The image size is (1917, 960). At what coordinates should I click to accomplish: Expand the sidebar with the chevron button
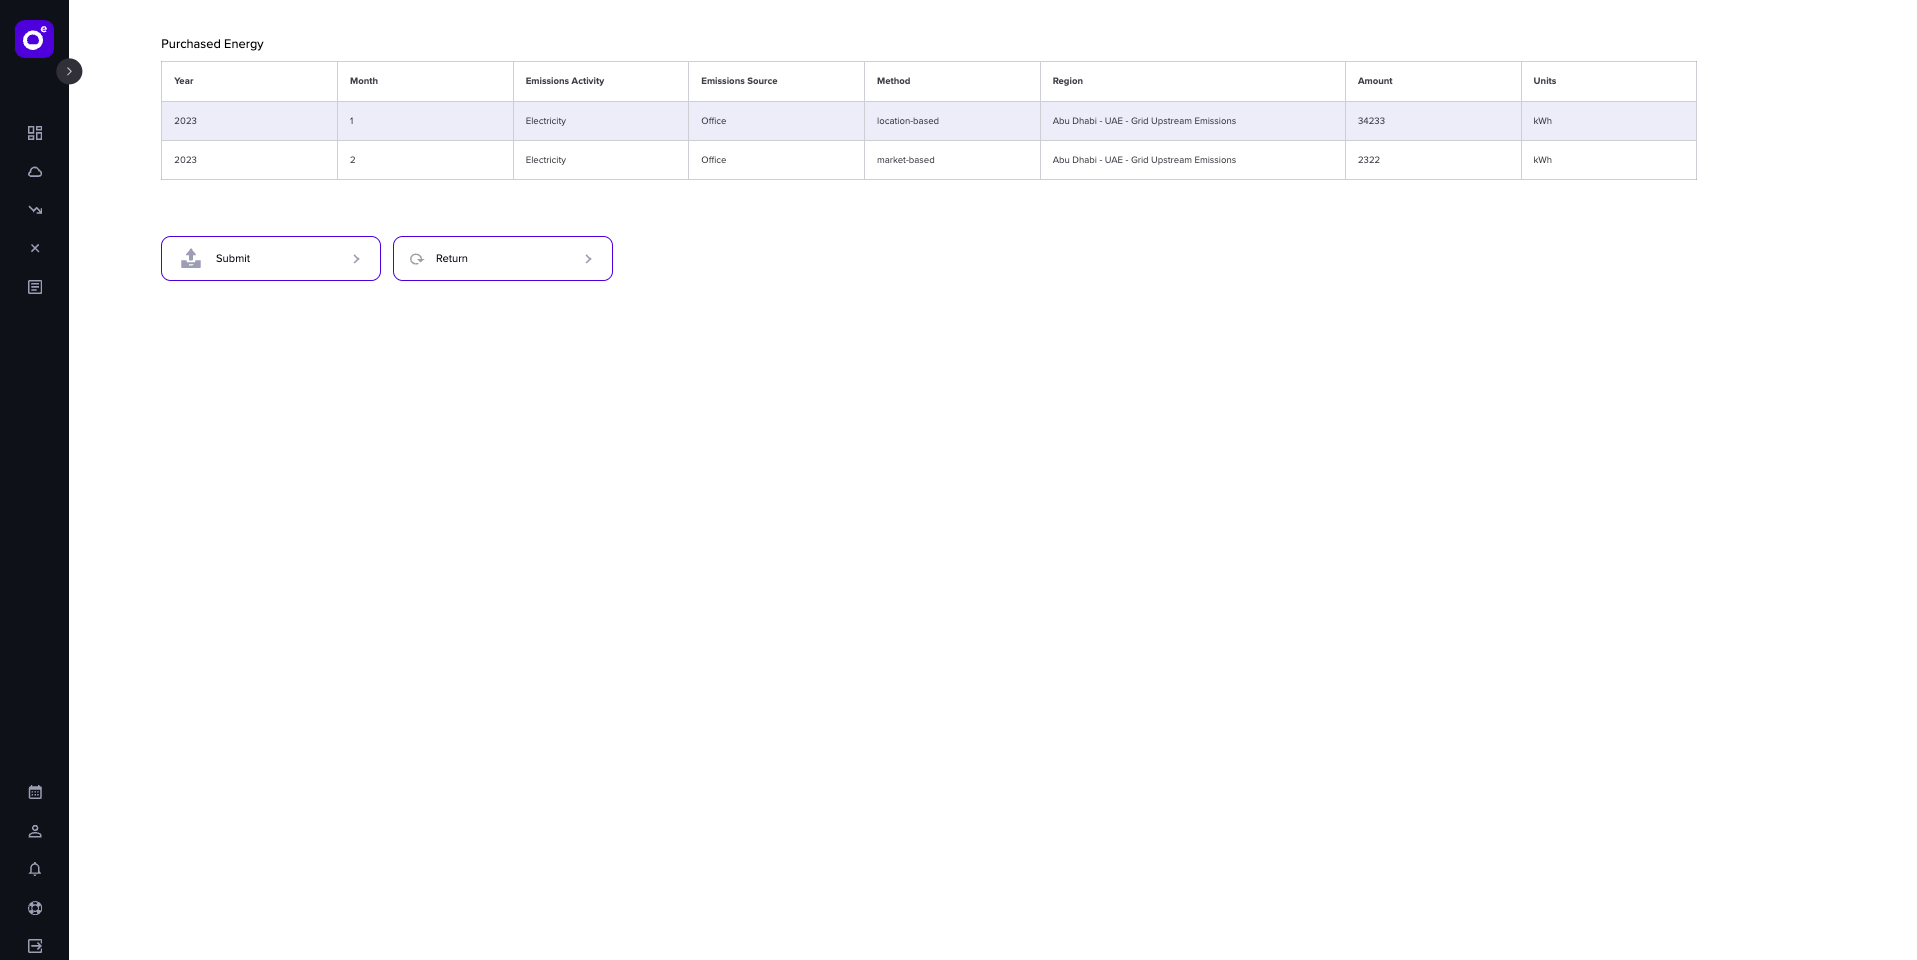pos(69,71)
